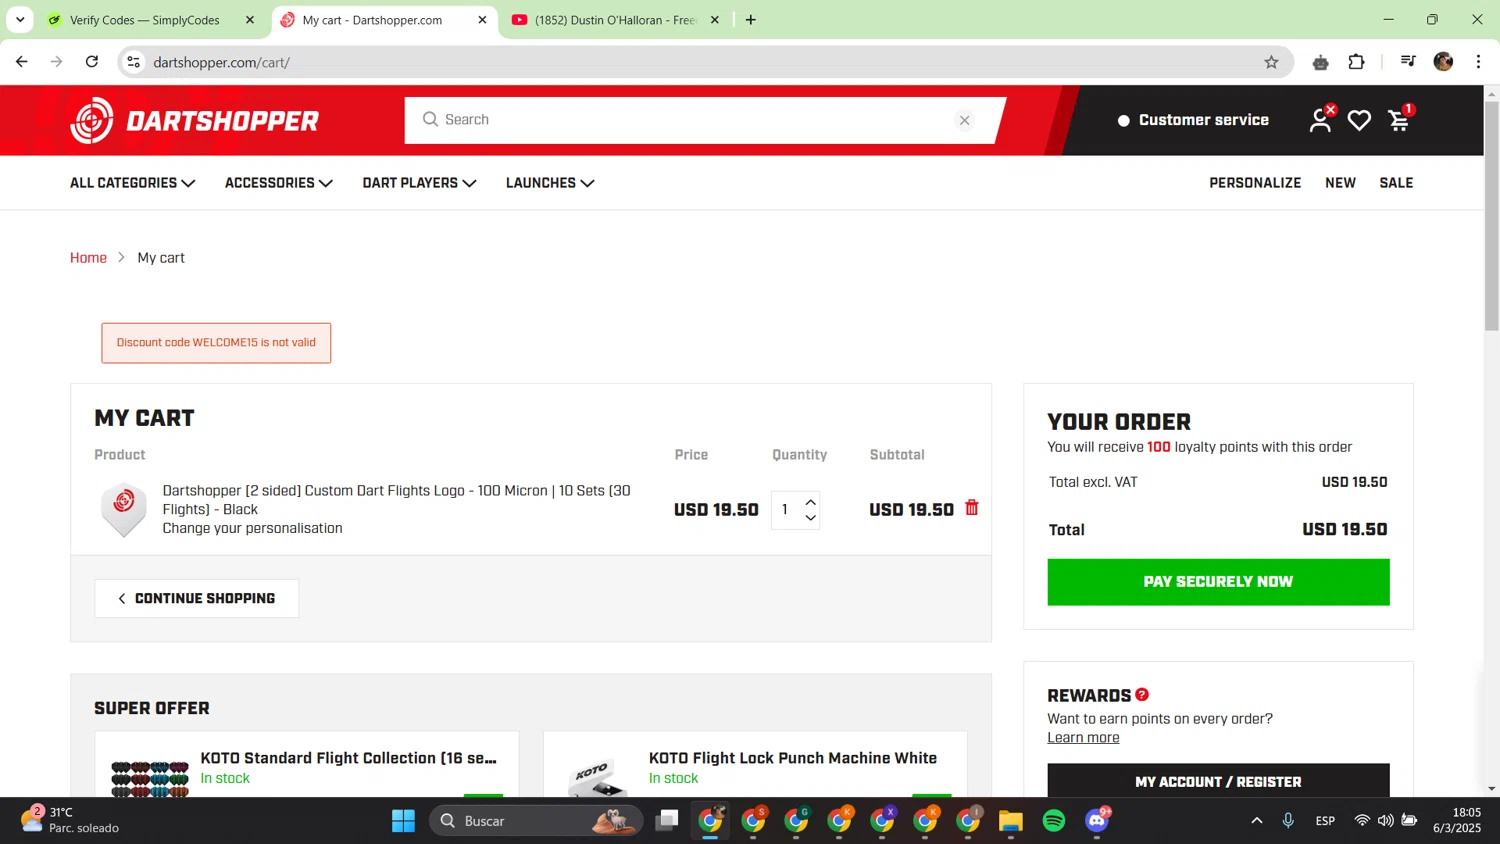Open Spotify from taskbar
The image size is (1500, 844).
[x=1054, y=821]
